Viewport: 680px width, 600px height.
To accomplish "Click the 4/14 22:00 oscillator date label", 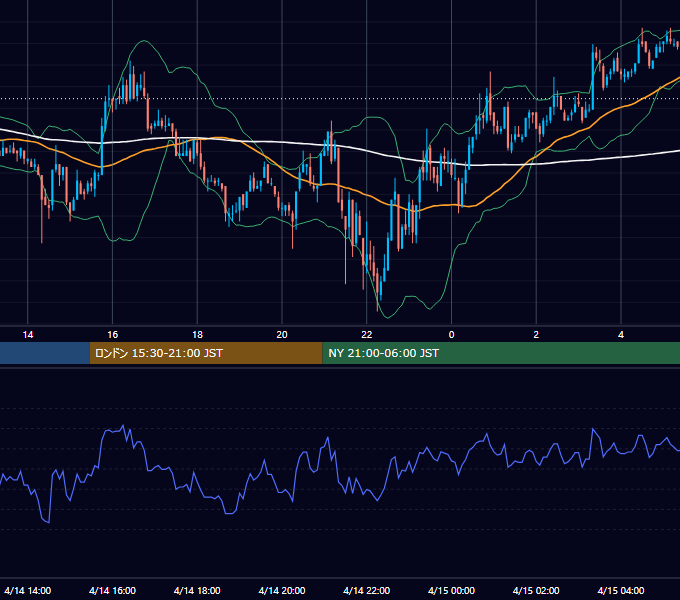I will point(367,590).
